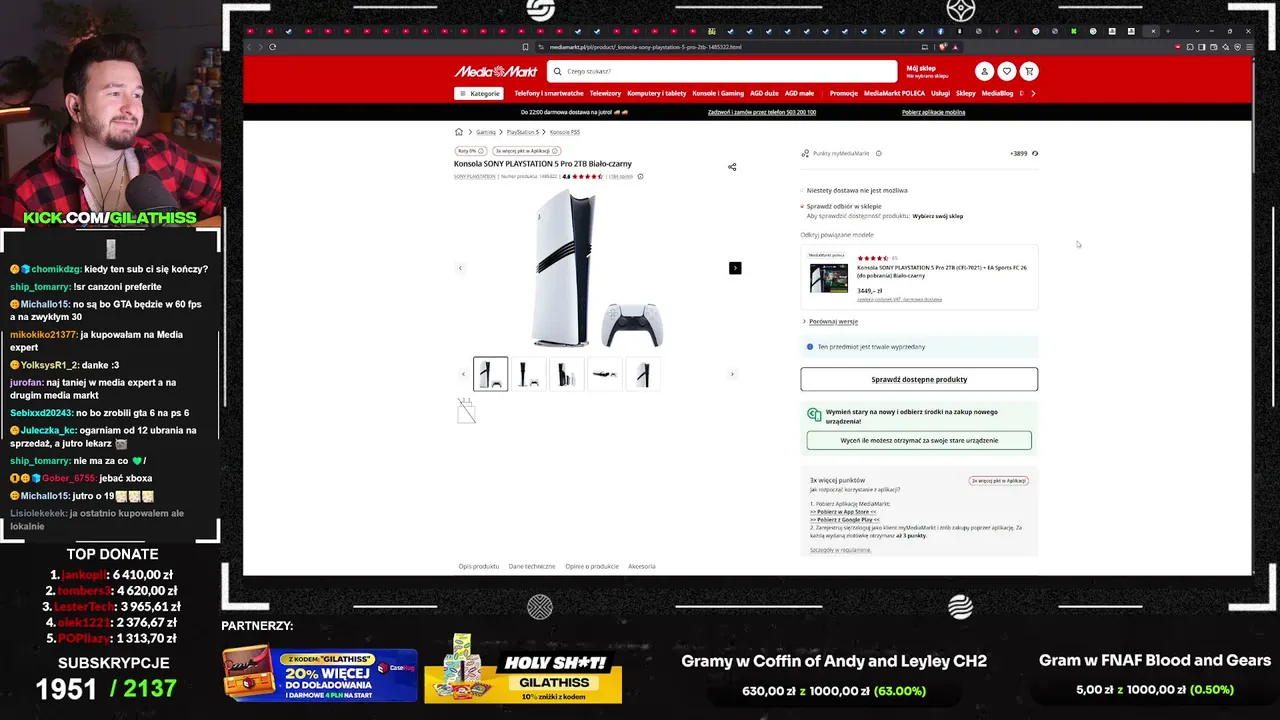Show previous product image arrow
This screenshot has height=720, width=1280.
point(460,268)
